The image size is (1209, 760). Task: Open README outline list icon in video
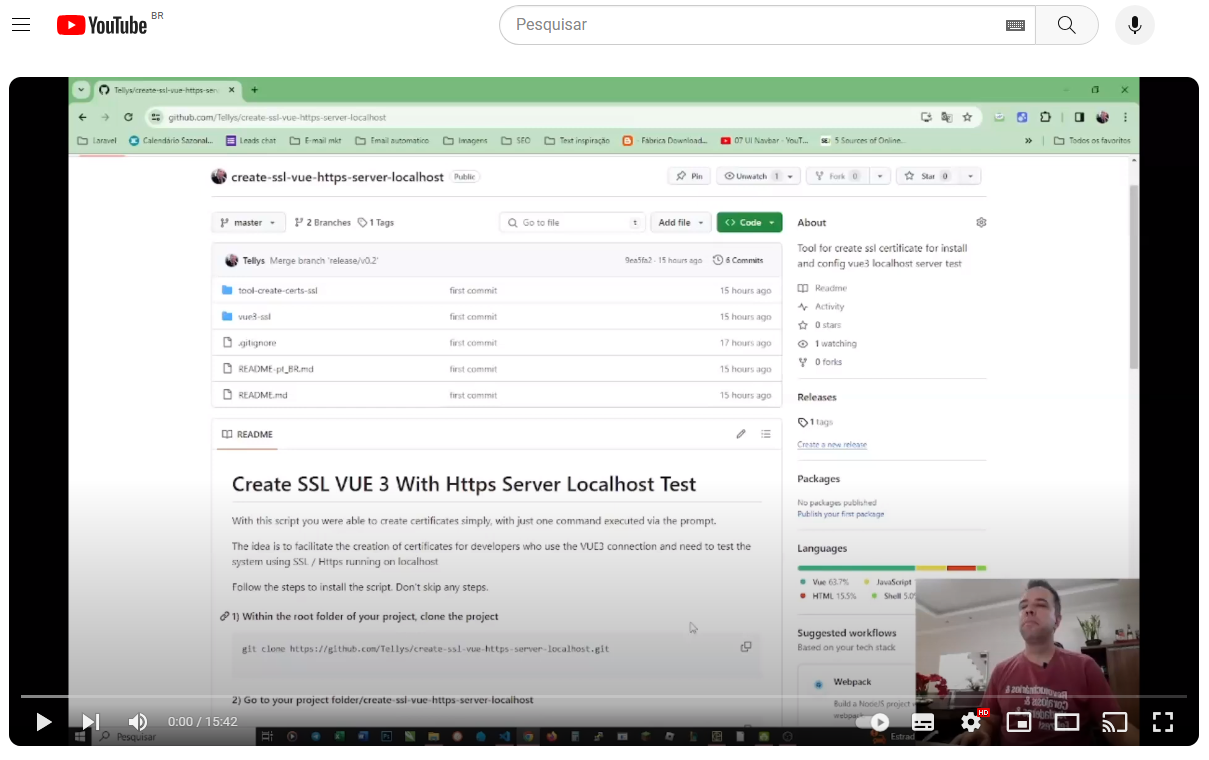[766, 434]
